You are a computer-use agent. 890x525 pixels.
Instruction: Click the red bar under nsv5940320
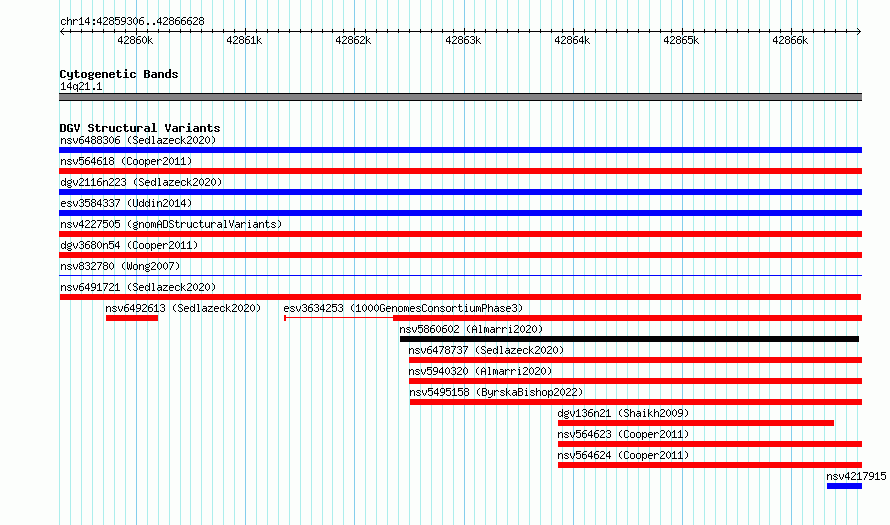tap(635, 381)
